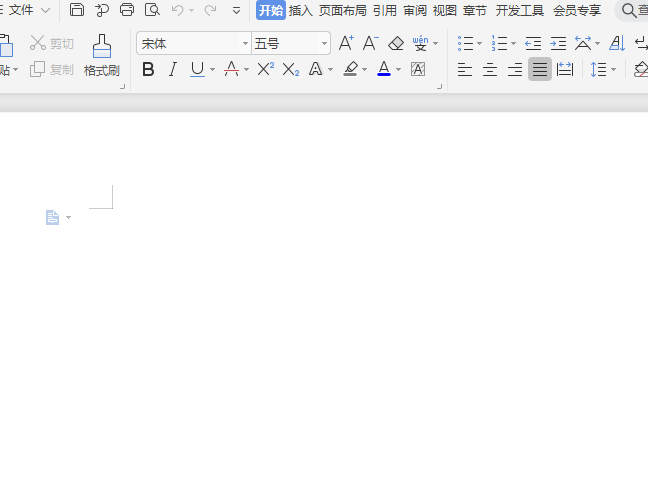Viewport: 648px width, 495px height.
Task: Click the document page icon in left margin
Action: (x=53, y=217)
